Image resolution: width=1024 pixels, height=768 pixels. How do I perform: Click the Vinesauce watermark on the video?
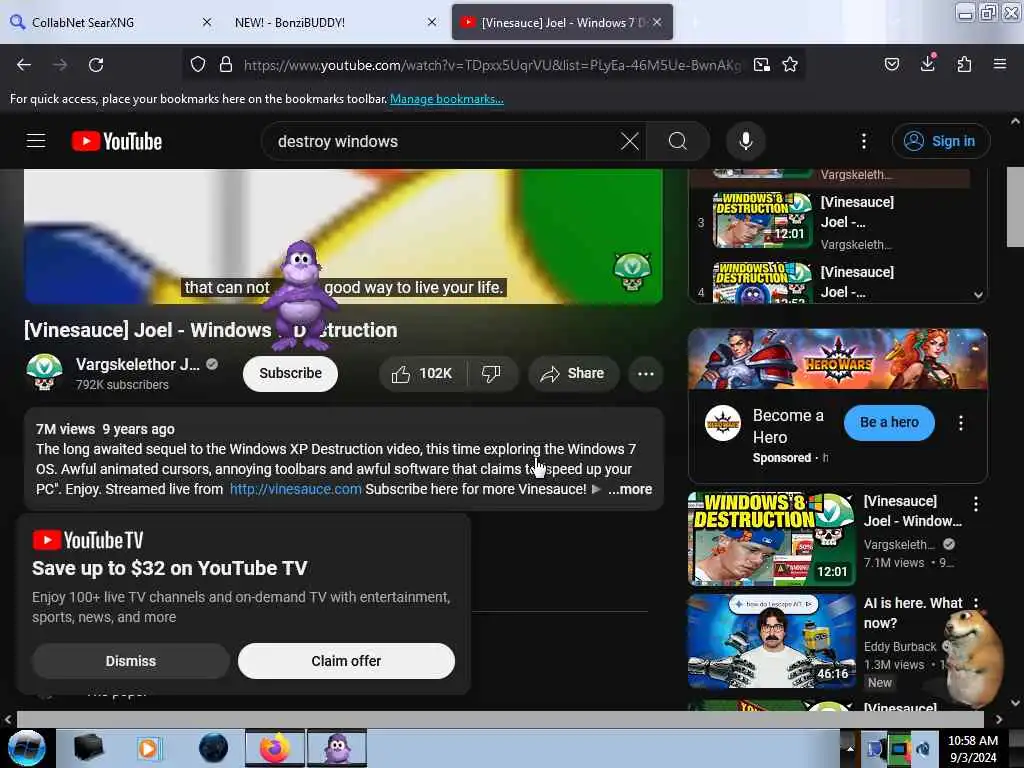click(632, 272)
